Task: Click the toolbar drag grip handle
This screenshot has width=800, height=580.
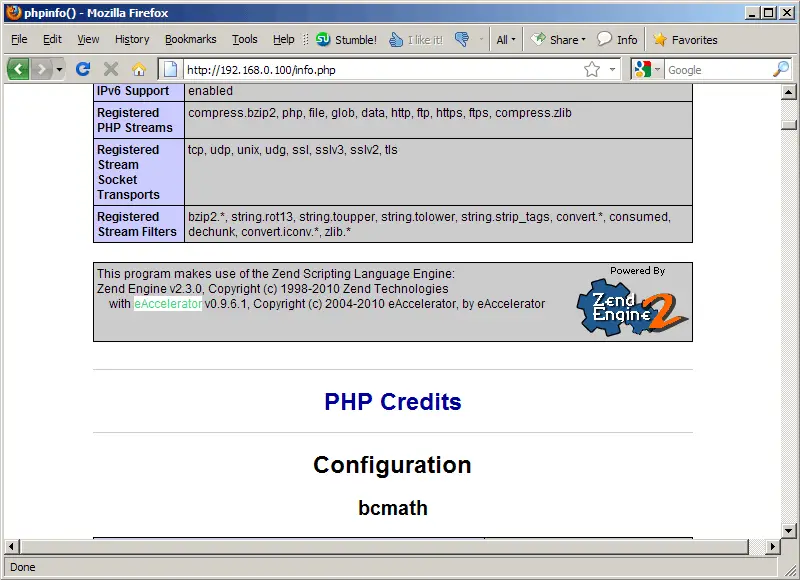Action: (306, 39)
